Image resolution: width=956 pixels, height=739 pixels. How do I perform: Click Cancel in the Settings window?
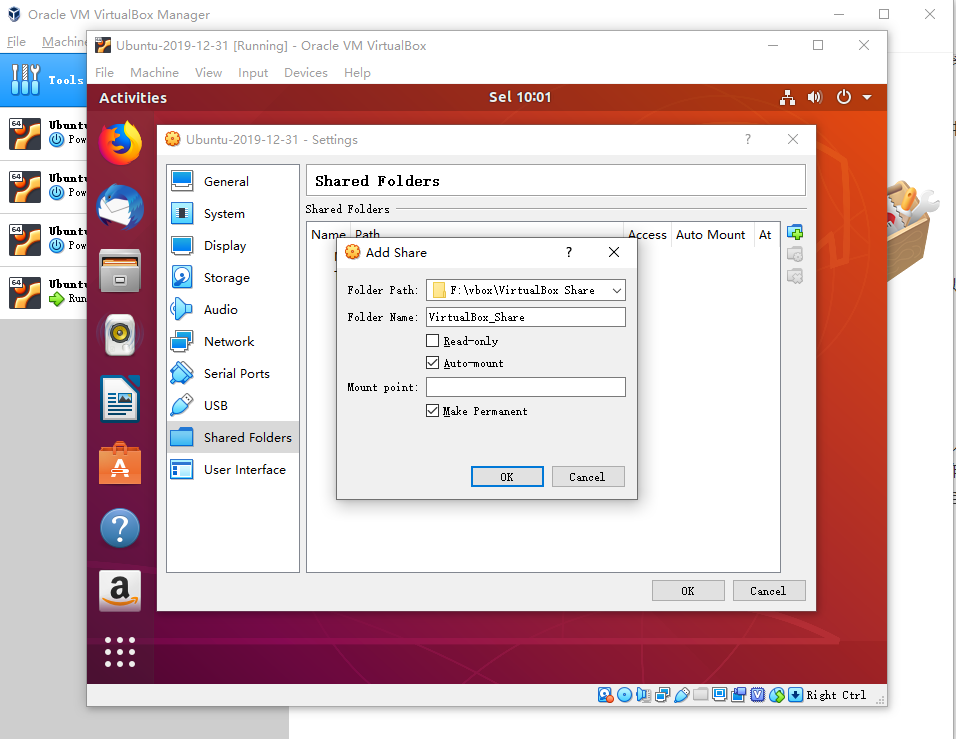[x=769, y=591]
